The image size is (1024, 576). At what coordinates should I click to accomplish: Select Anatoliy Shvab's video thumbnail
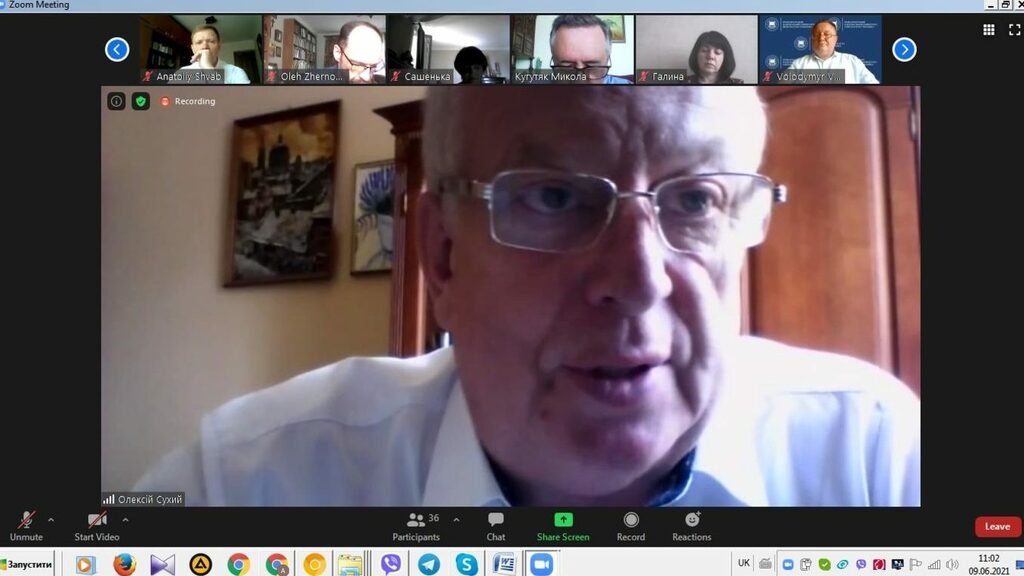coord(201,49)
